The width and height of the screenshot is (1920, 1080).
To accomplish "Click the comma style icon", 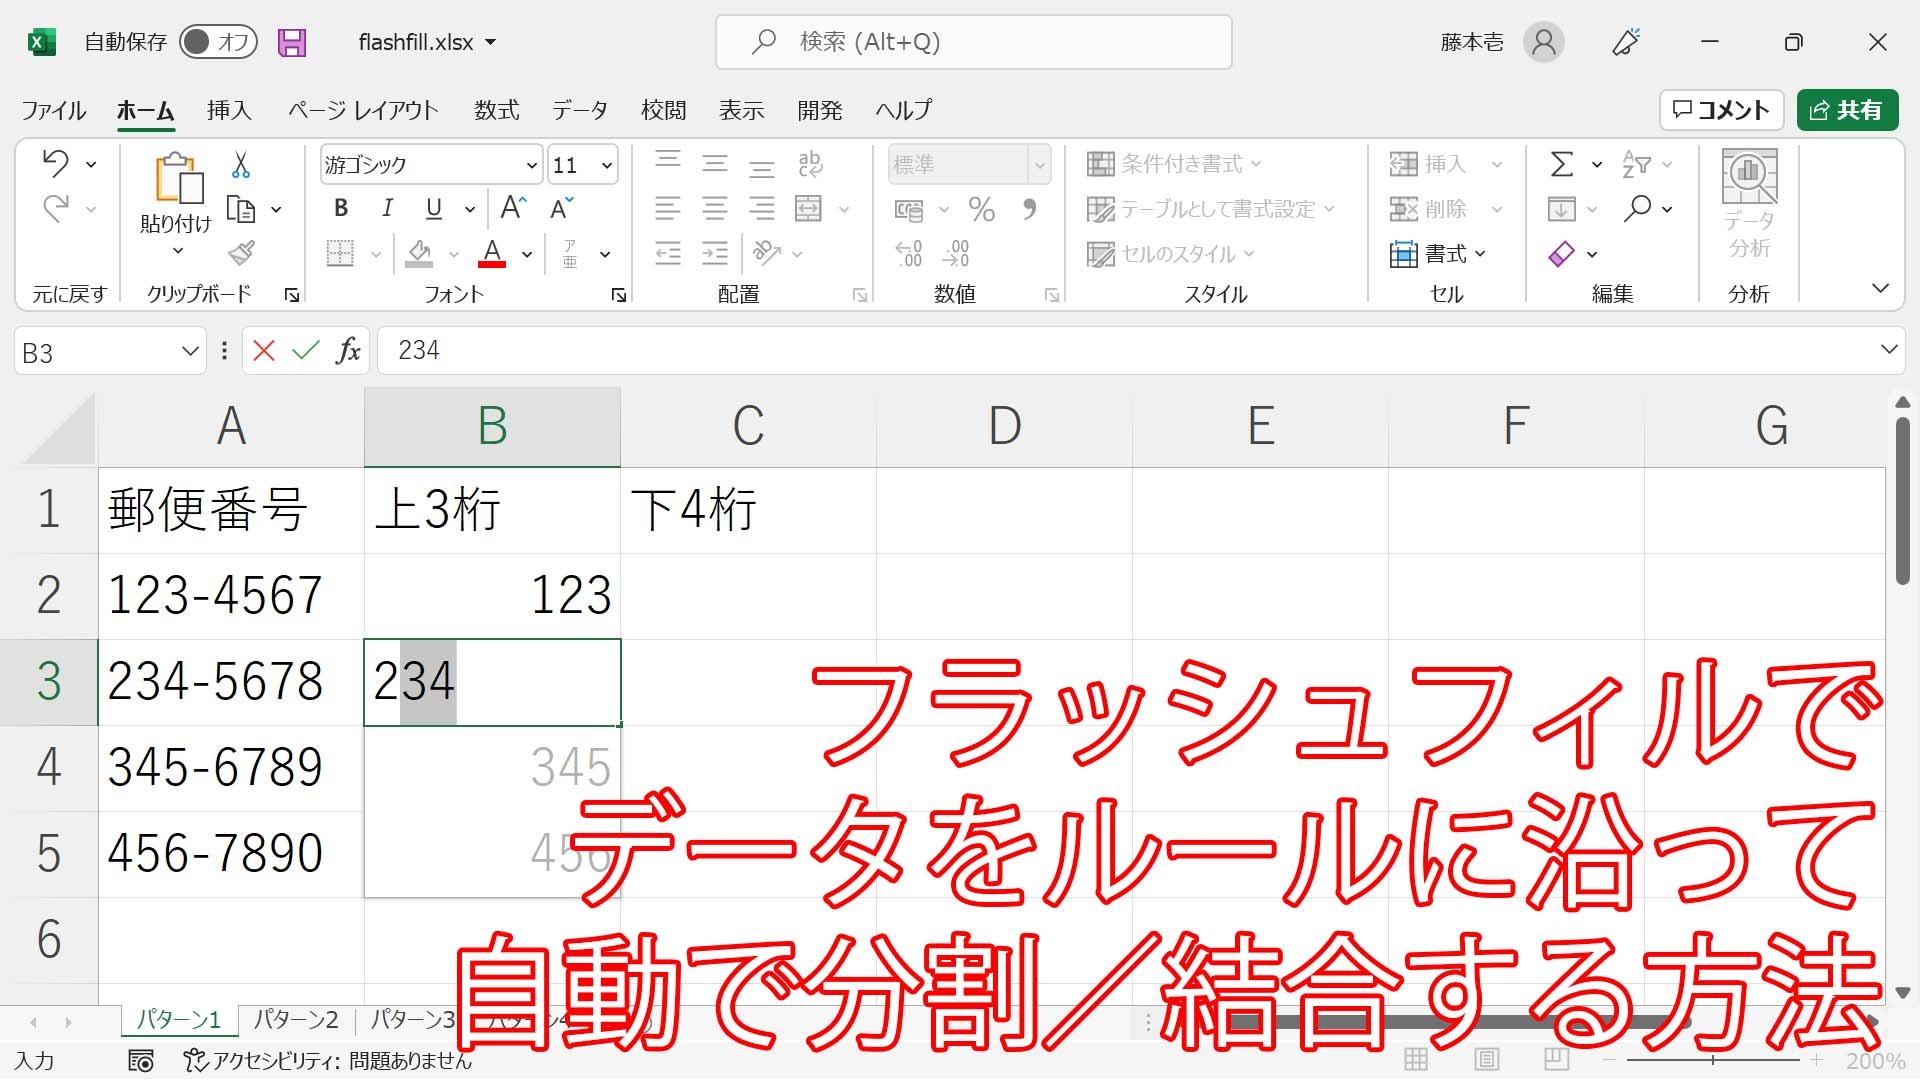I will 1029,209.
